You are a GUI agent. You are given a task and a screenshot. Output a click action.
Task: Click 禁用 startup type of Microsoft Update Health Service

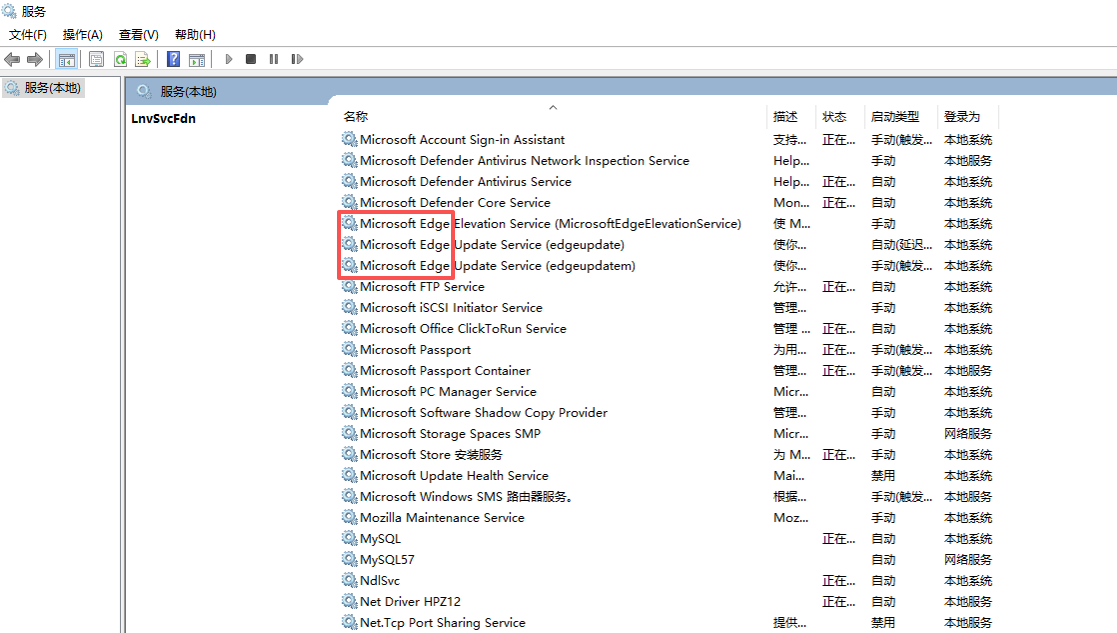click(x=883, y=476)
